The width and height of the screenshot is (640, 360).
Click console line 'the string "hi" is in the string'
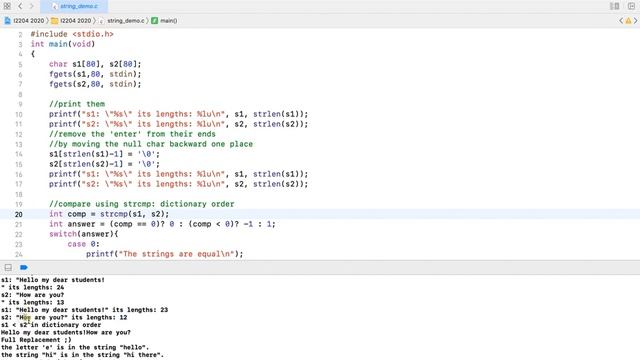[82, 355]
